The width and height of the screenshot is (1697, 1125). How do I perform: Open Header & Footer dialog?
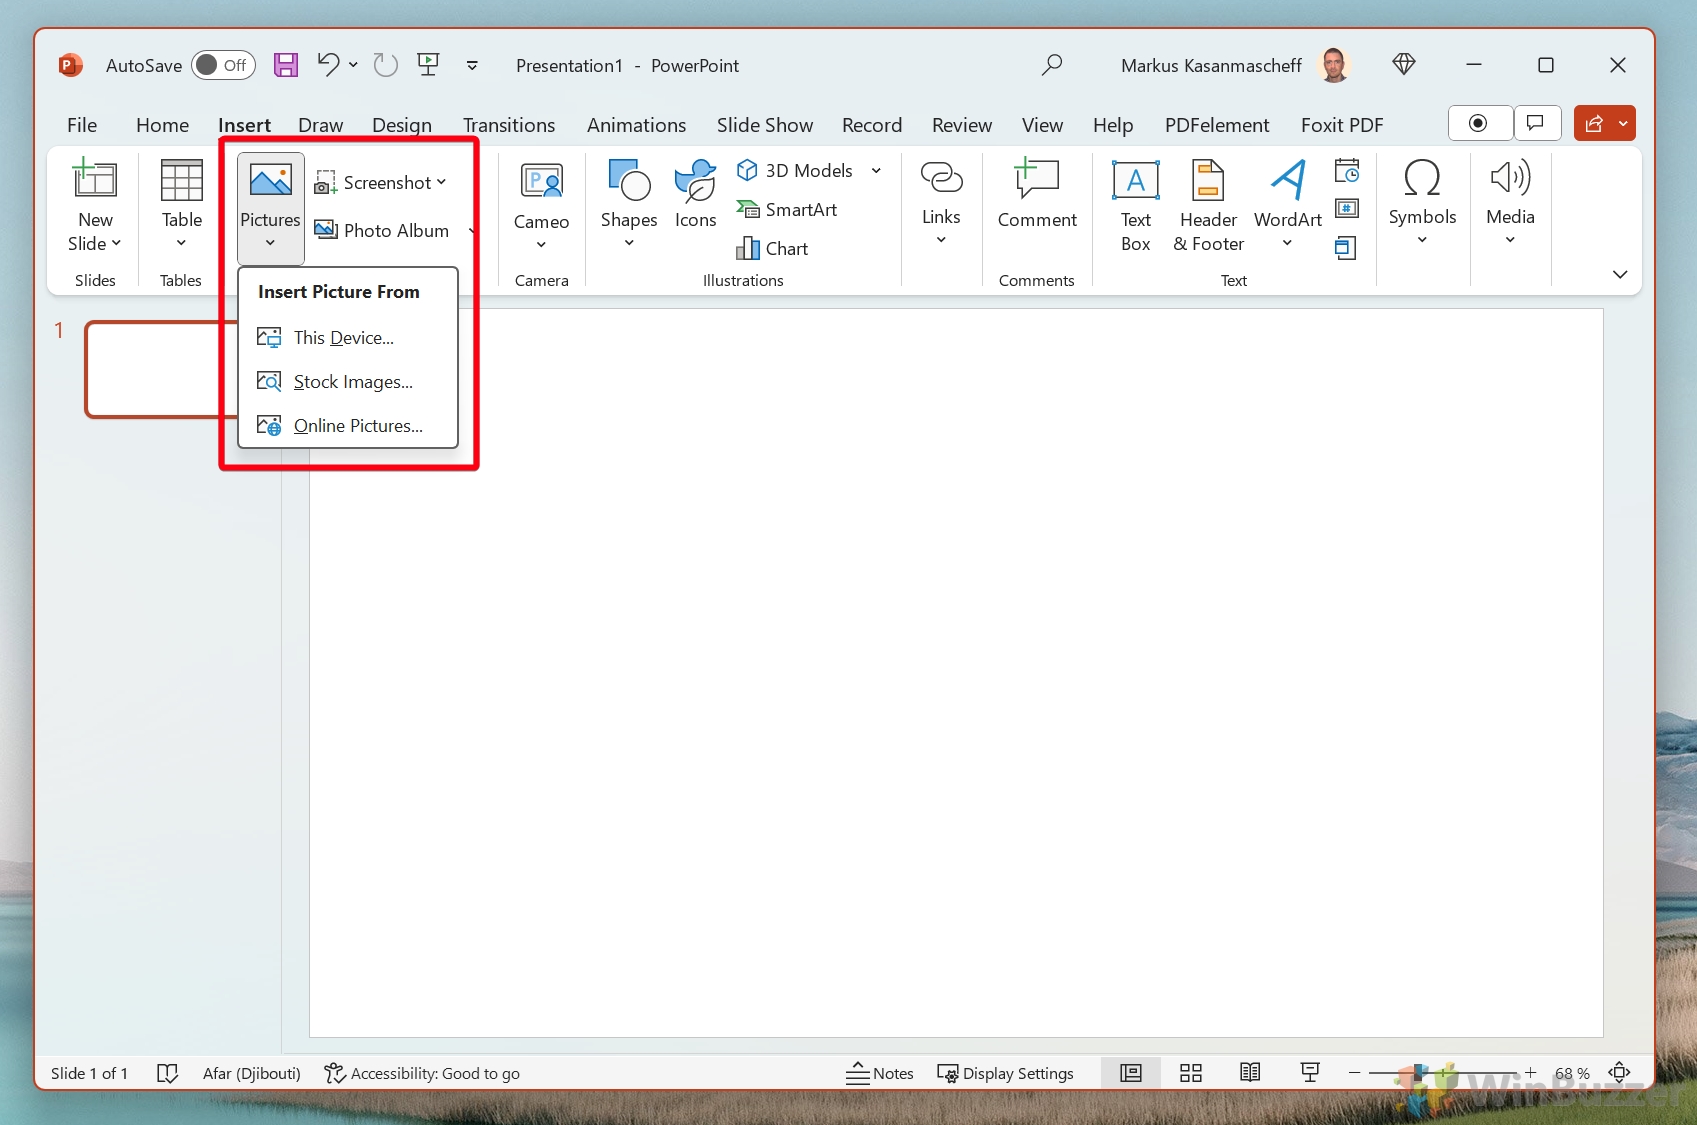(x=1208, y=205)
